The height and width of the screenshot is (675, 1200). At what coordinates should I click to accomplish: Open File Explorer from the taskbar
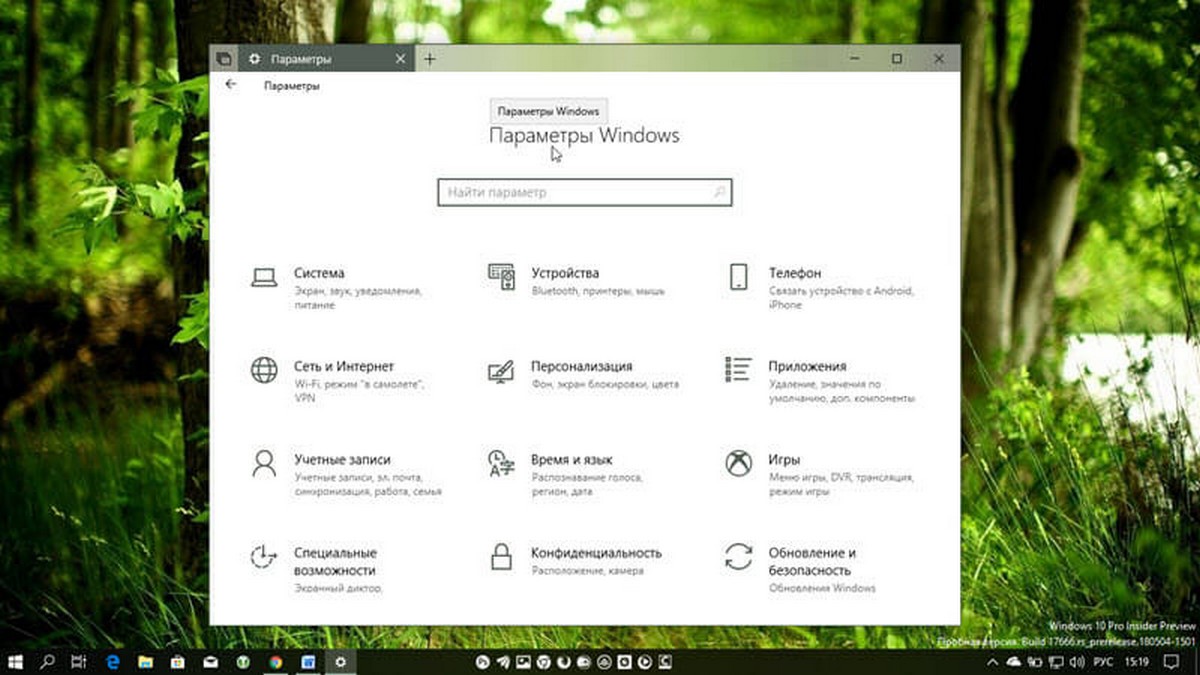tap(145, 662)
